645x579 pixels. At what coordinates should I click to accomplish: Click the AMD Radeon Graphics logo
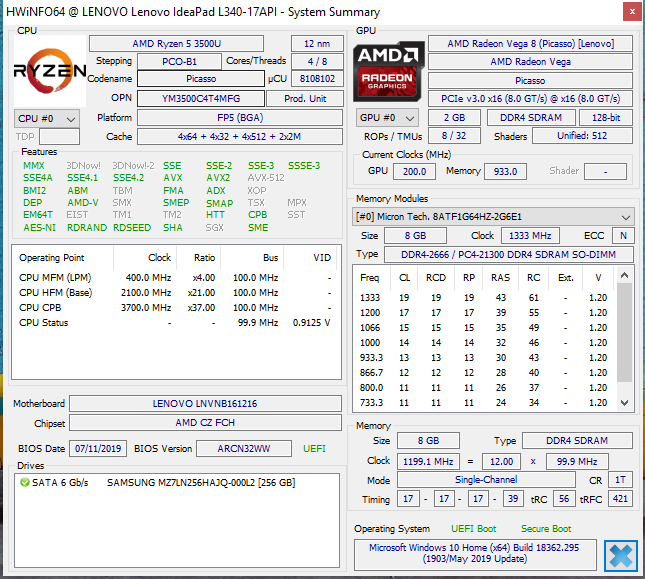[x=388, y=71]
